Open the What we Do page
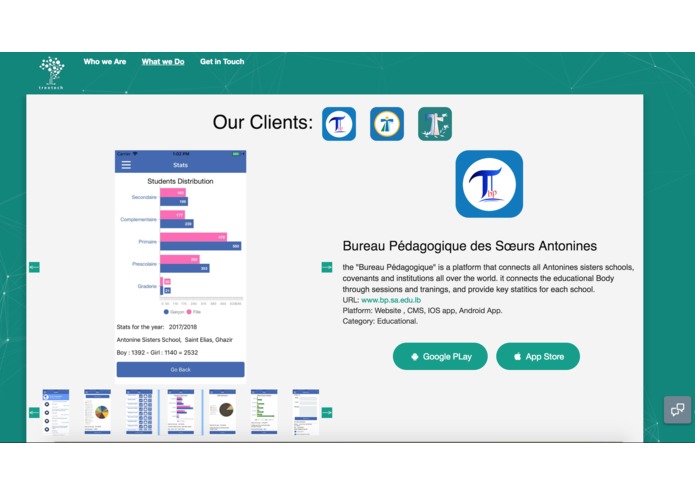This screenshot has height=494, width=695. pos(163,62)
